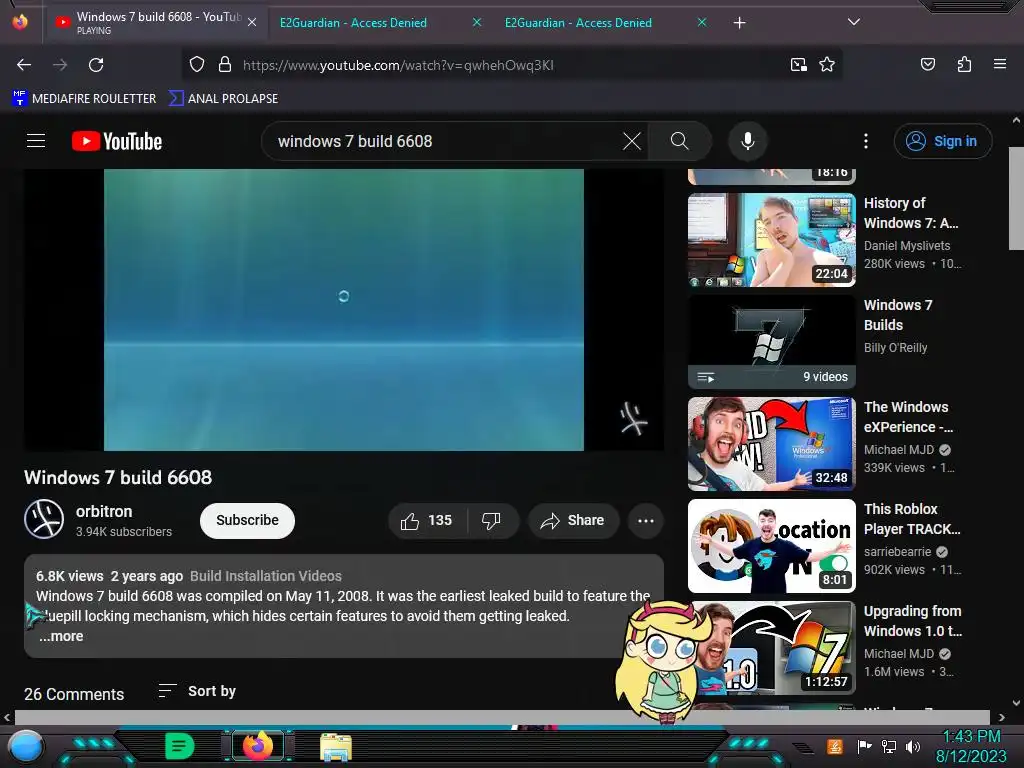Open the MEDIAFIRE ROULETTER bookmark
Image resolution: width=1024 pixels, height=768 pixels.
pos(84,99)
